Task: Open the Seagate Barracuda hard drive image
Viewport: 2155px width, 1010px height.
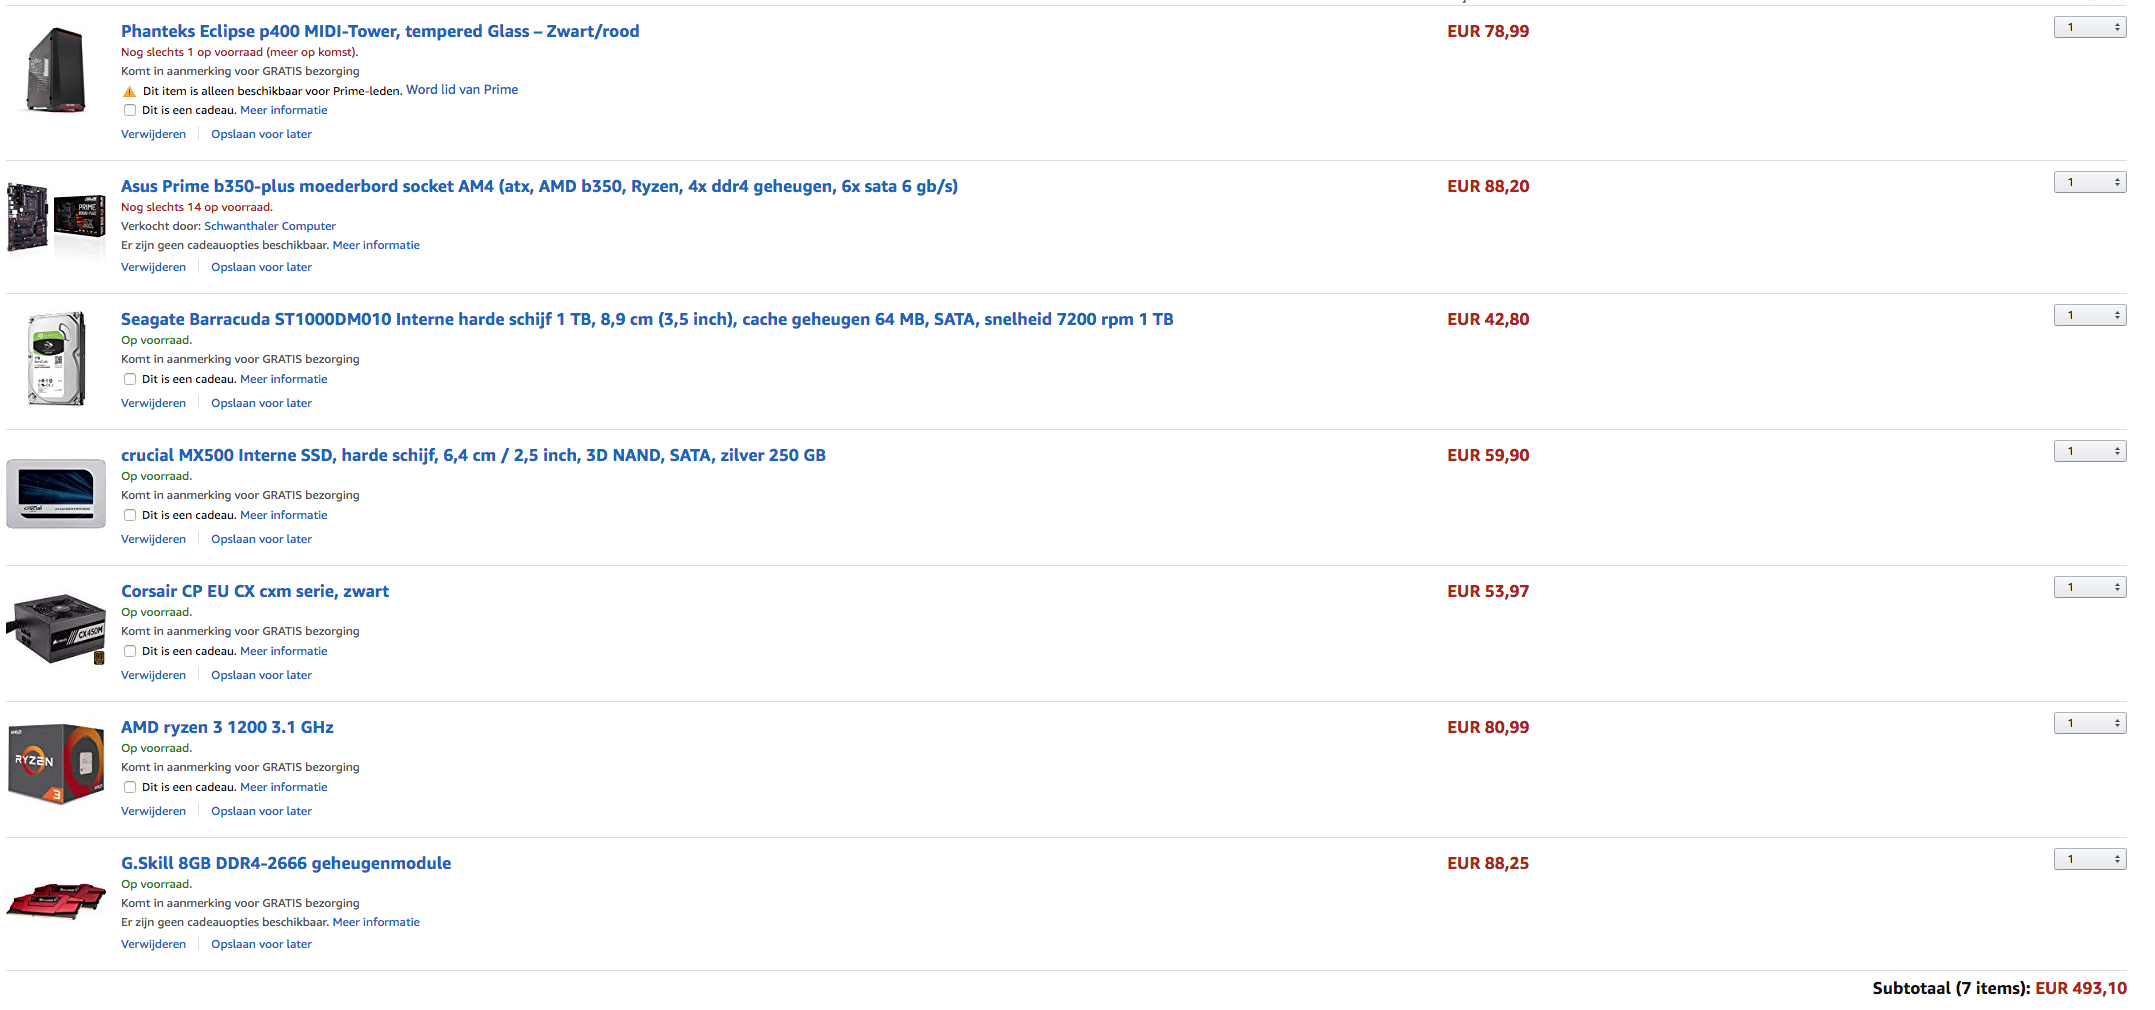Action: tap(56, 358)
